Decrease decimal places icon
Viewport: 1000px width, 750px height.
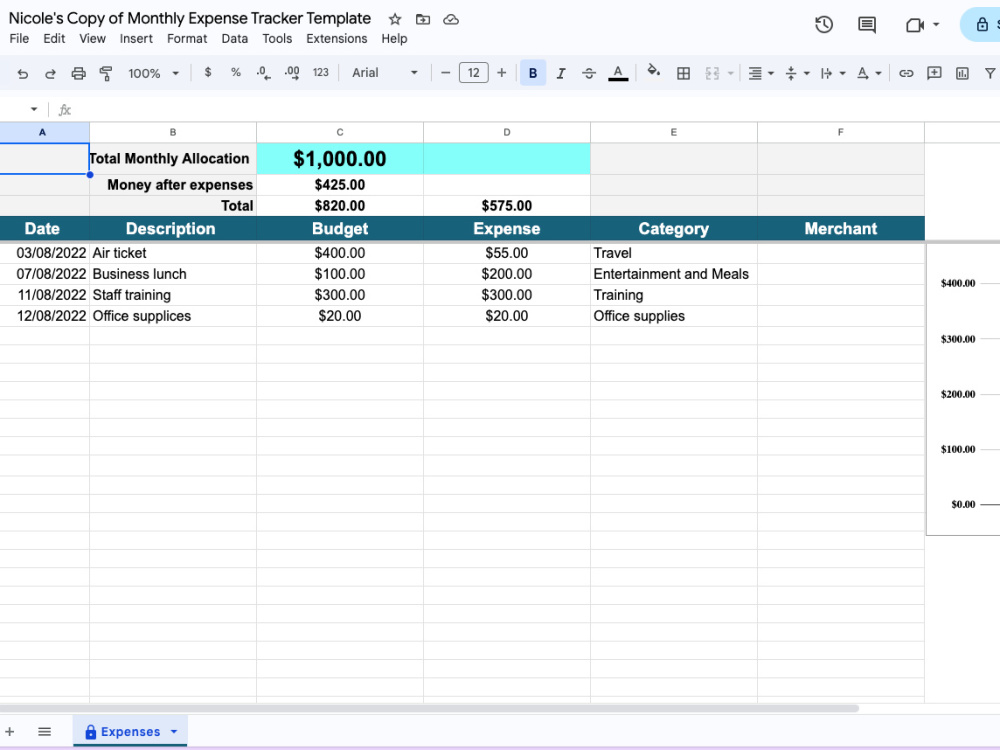pos(263,73)
